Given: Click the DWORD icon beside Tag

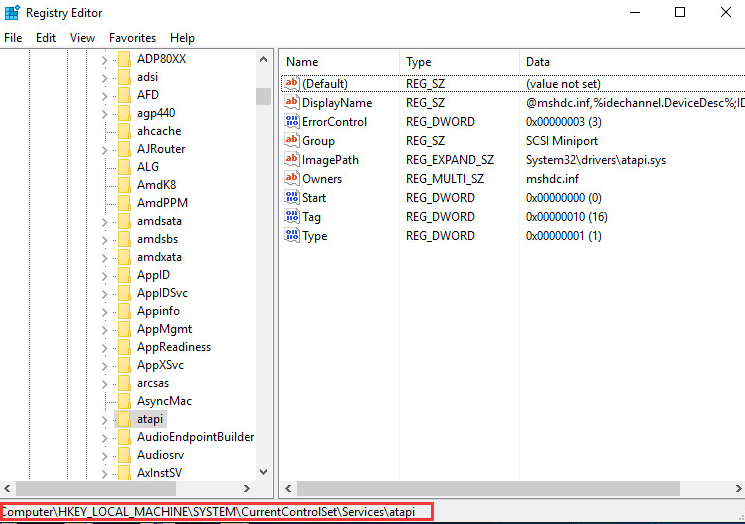Looking at the screenshot, I should 292,217.
